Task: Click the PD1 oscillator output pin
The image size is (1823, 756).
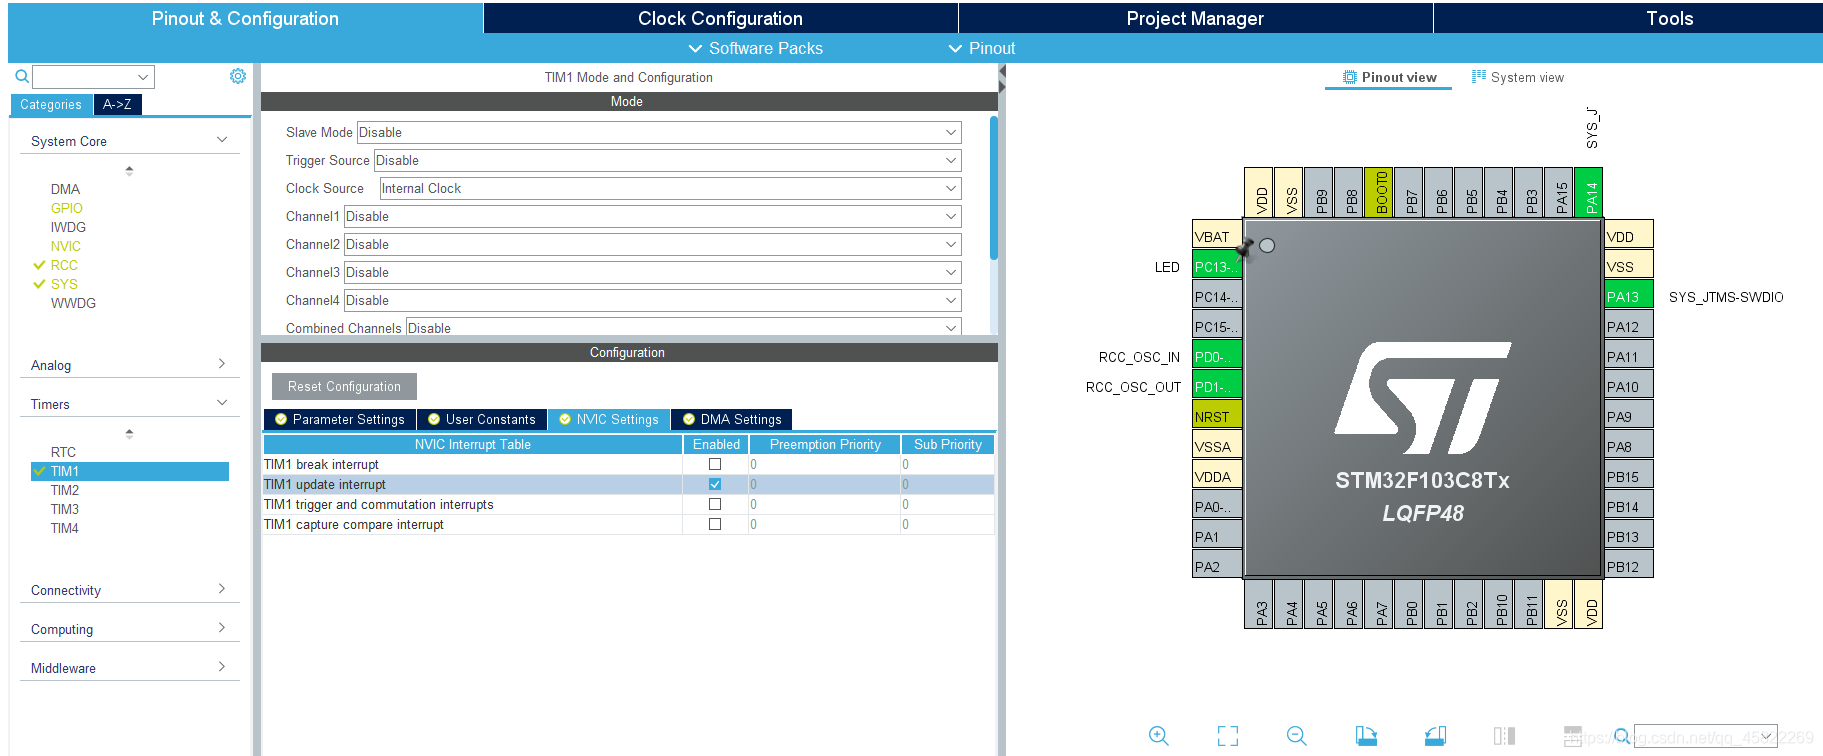Action: coord(1217,386)
